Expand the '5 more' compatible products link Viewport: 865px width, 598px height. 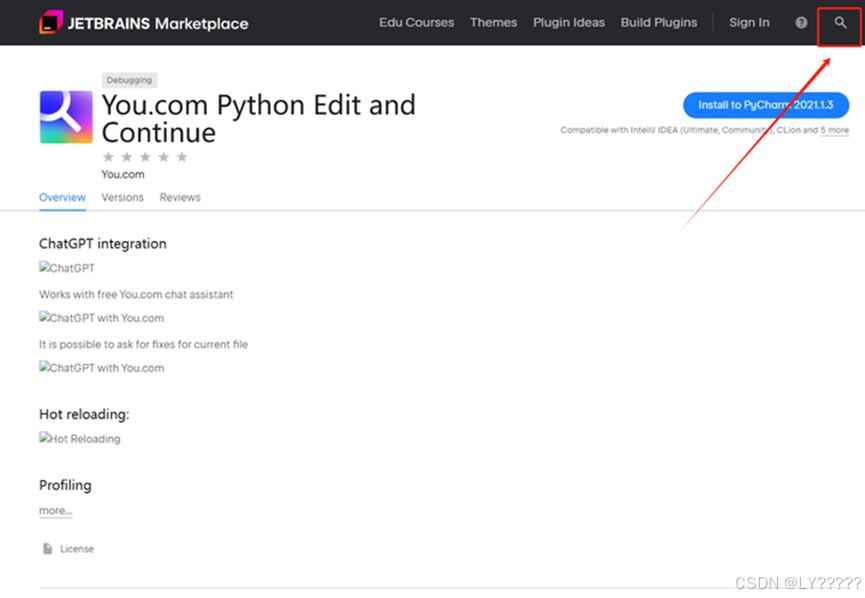(x=834, y=130)
